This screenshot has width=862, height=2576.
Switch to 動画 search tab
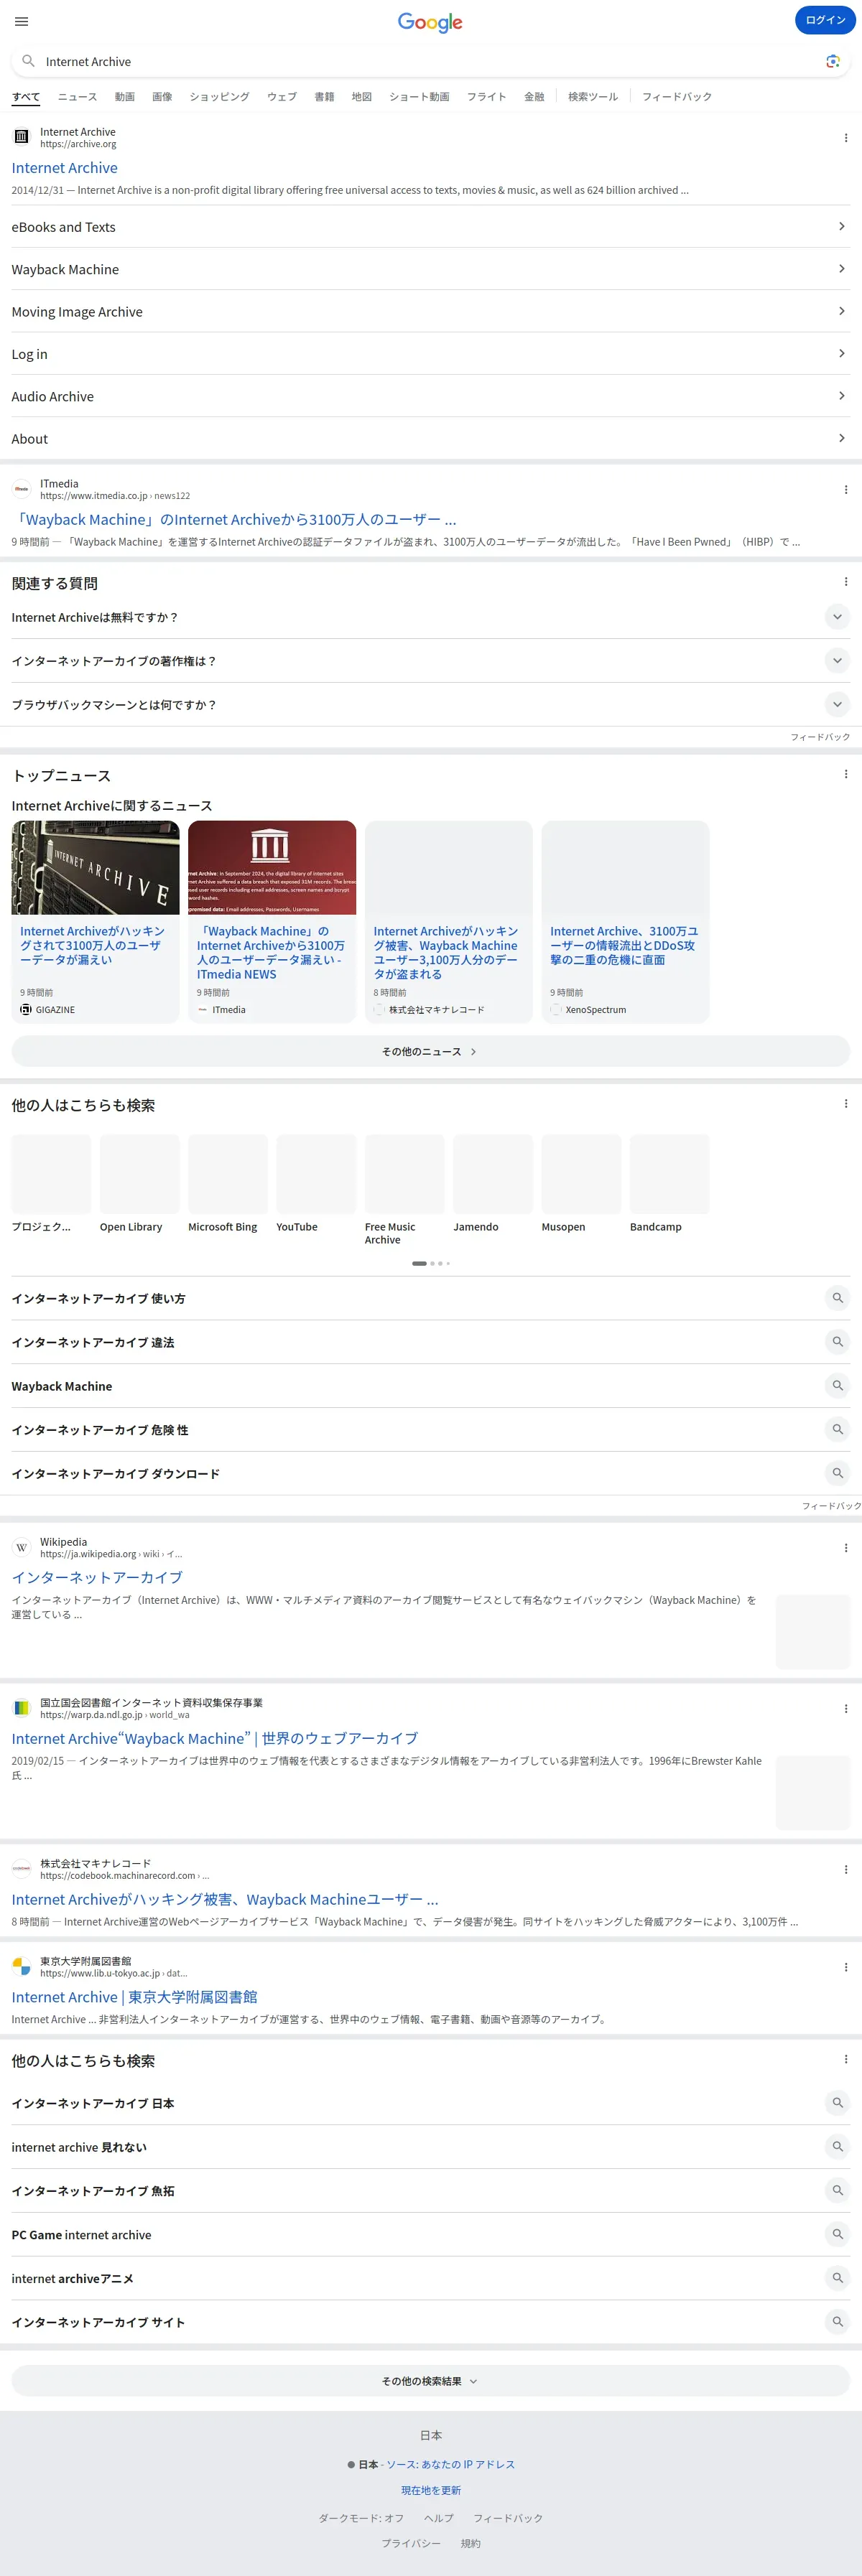click(124, 97)
